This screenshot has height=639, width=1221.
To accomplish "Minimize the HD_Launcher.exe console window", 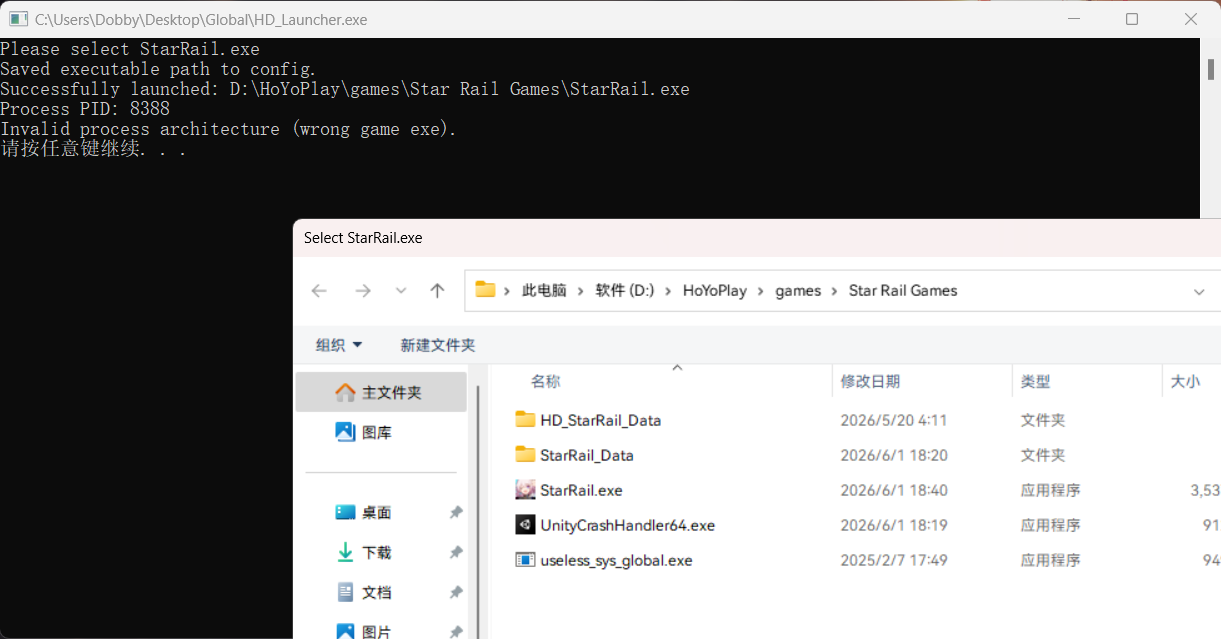I will (x=1073, y=19).
